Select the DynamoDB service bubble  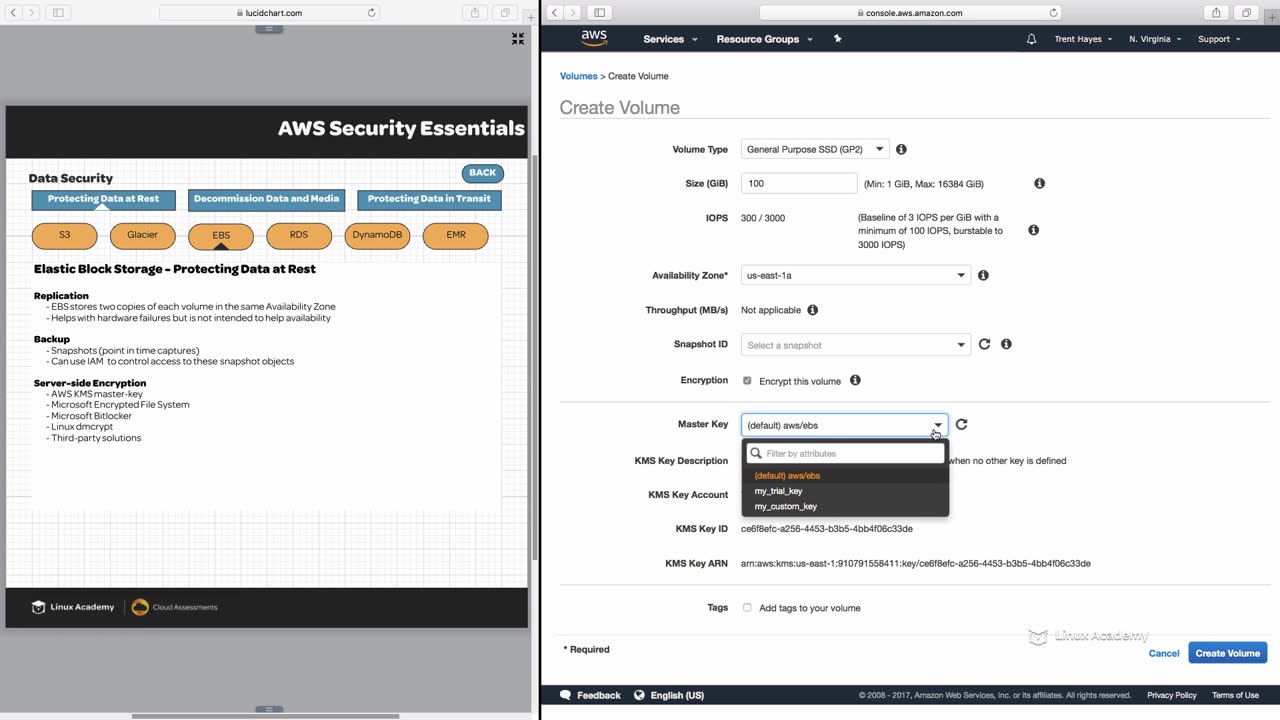[377, 235]
